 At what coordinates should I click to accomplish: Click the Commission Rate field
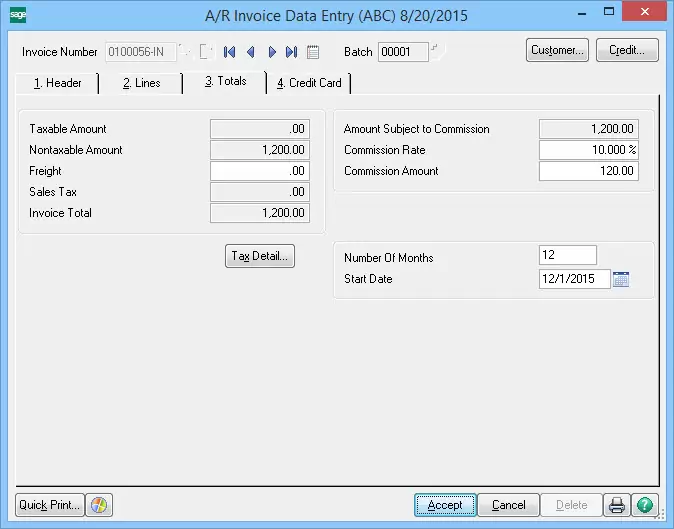[588, 150]
